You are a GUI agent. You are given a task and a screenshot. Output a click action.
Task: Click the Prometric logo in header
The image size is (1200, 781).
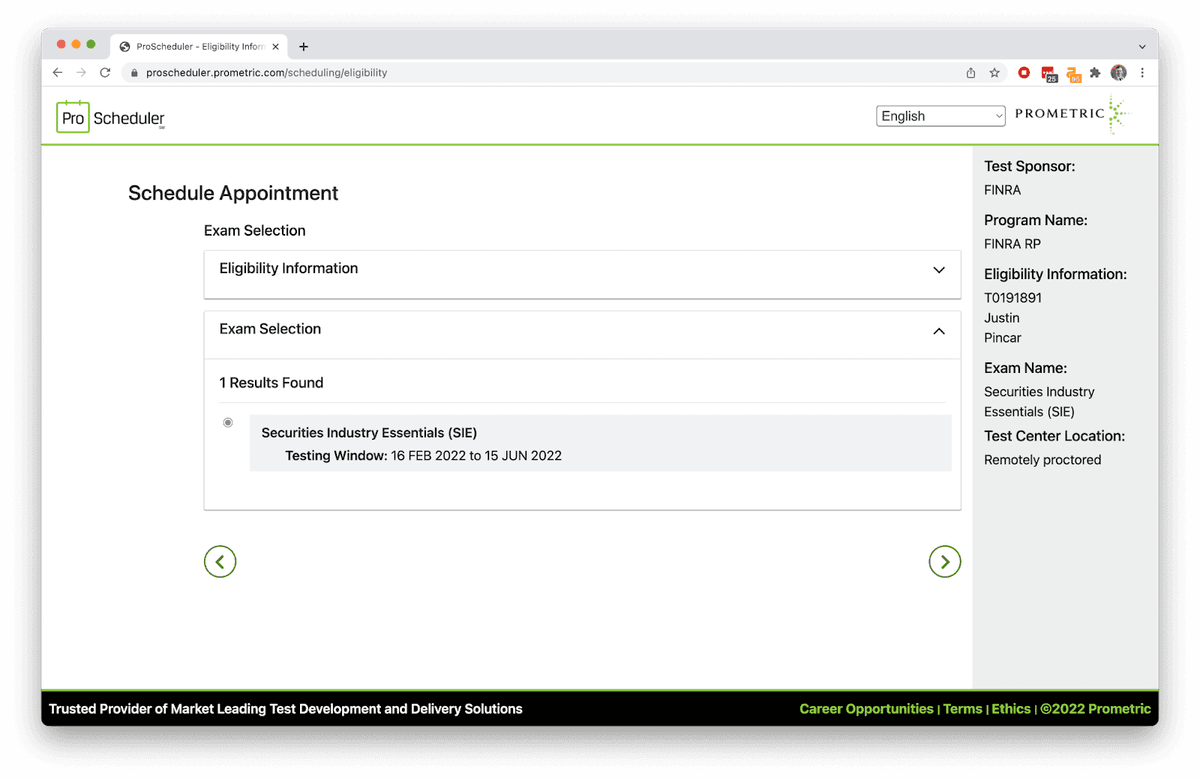point(1070,115)
